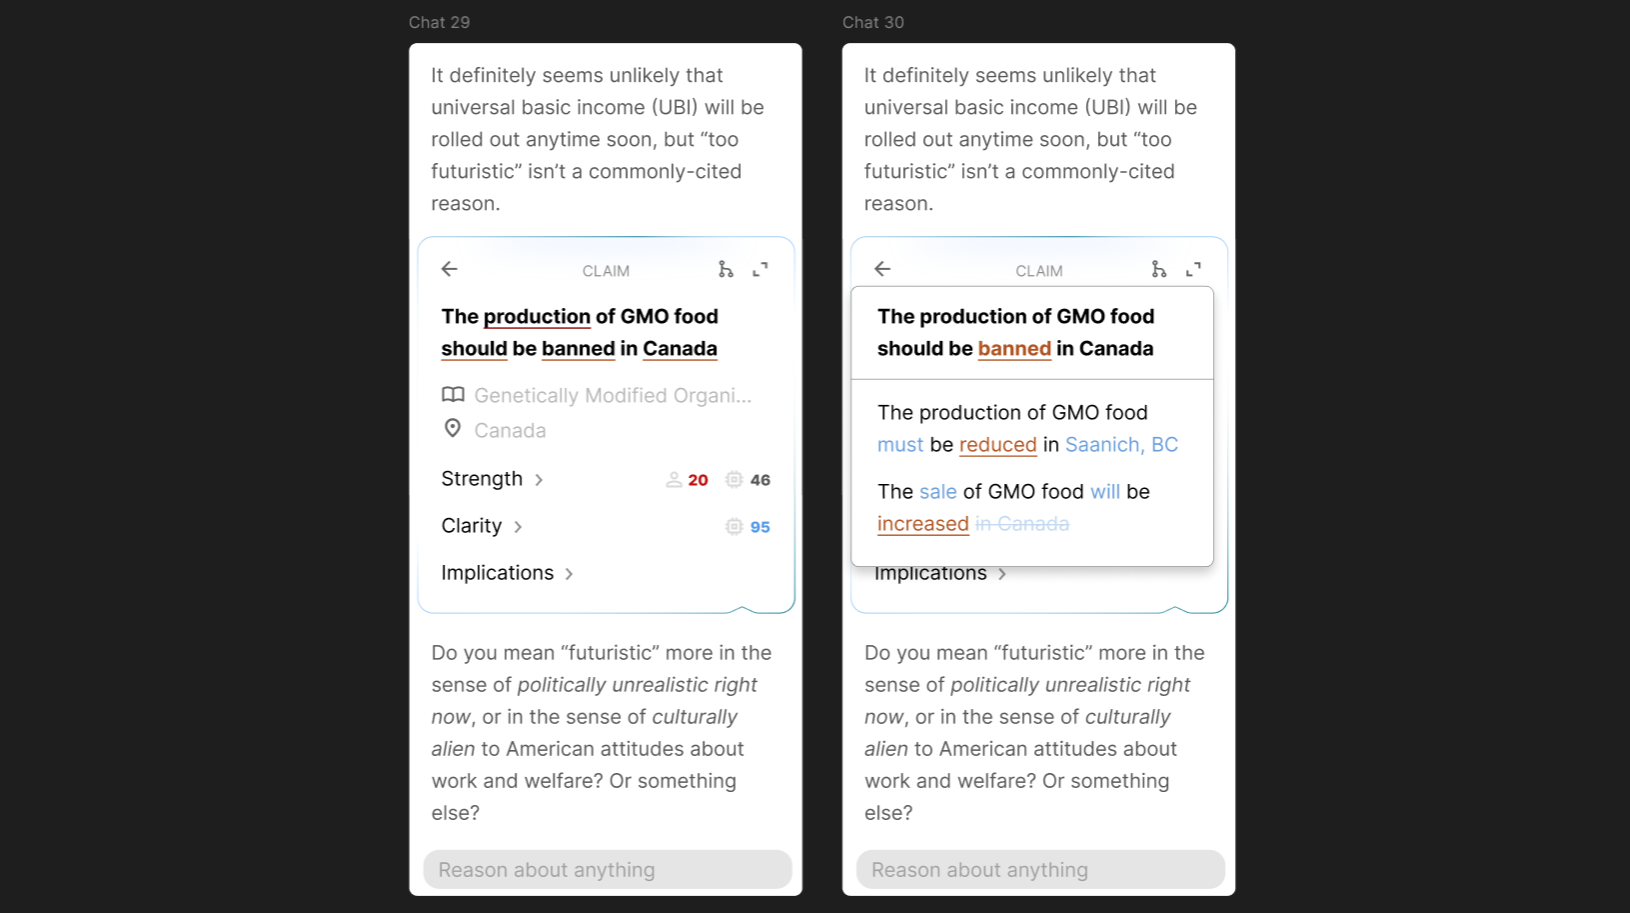1630x913 pixels.
Task: Click branch icon in Chat 29 claim card
Action: point(725,269)
